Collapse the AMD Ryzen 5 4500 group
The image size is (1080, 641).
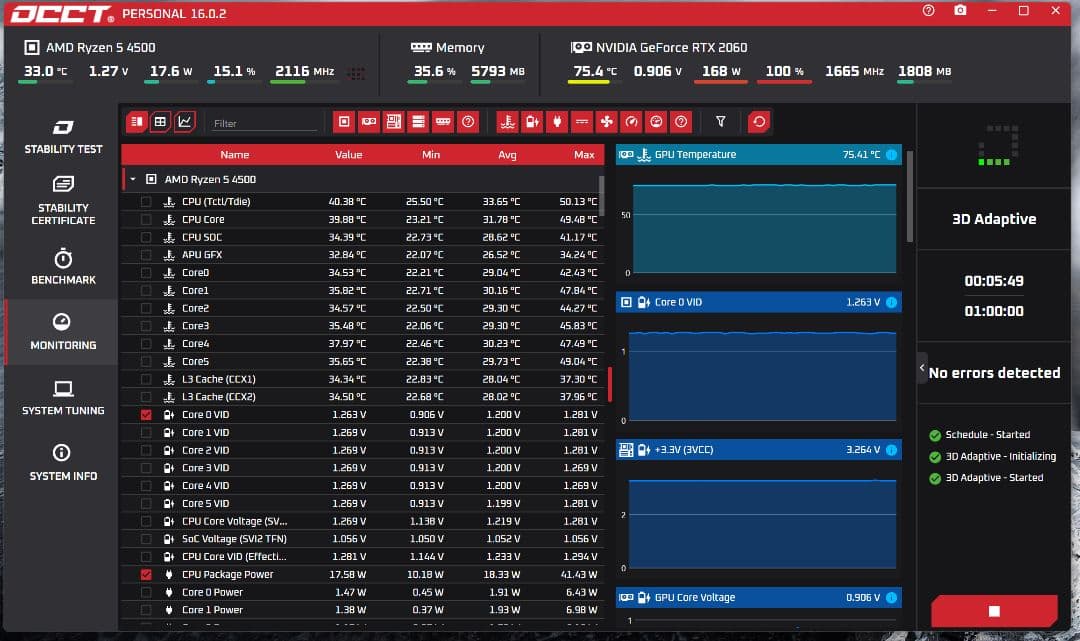[133, 180]
